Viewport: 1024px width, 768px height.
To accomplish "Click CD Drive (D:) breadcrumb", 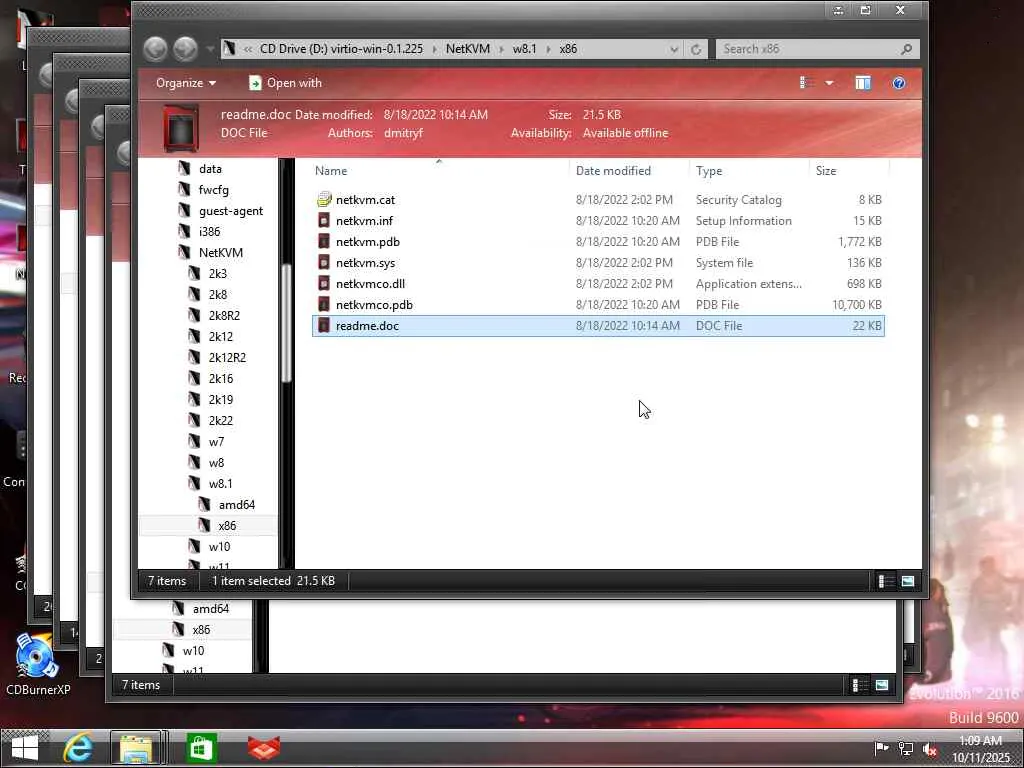I will pos(341,49).
